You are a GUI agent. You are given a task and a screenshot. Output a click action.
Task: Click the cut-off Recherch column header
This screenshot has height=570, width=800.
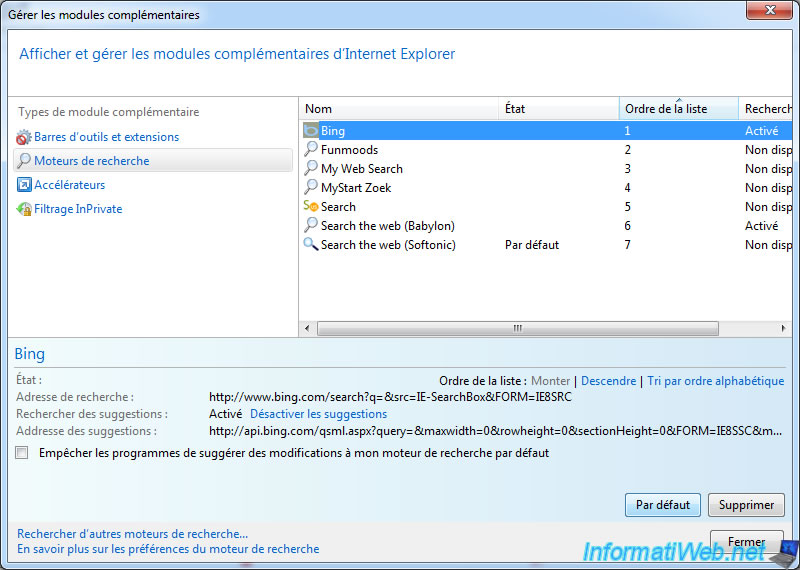(765, 109)
